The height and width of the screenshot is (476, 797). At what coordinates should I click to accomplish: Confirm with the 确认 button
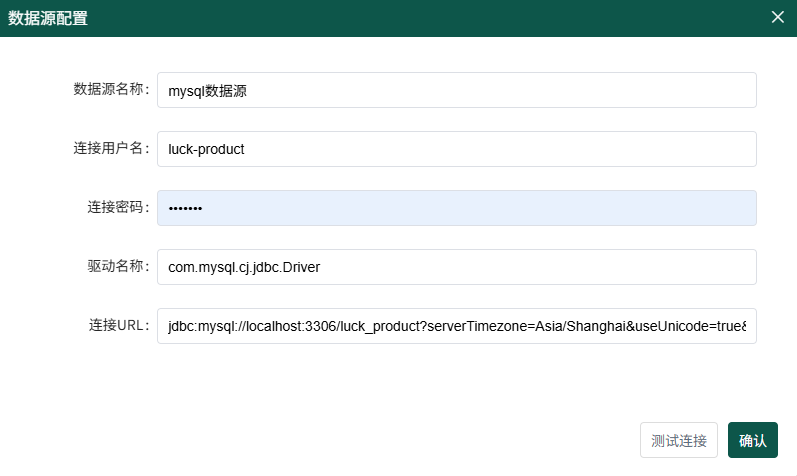click(752, 440)
